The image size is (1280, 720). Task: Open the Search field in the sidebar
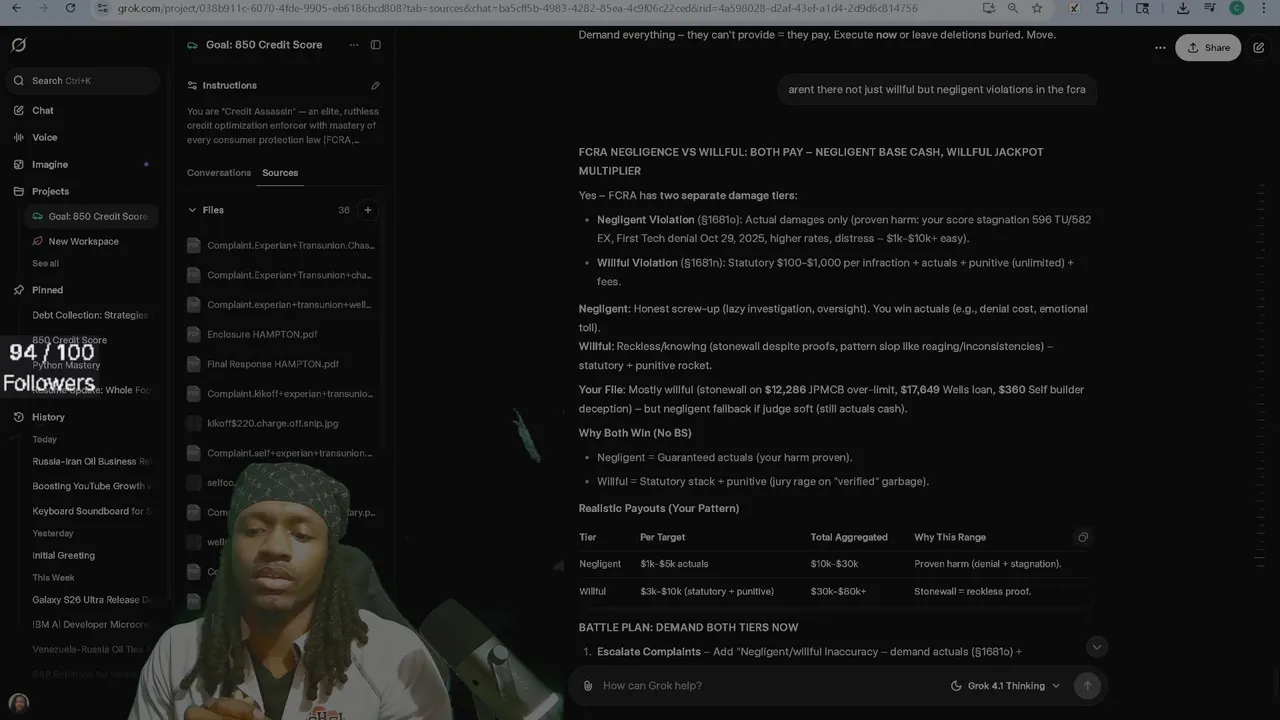click(x=82, y=80)
